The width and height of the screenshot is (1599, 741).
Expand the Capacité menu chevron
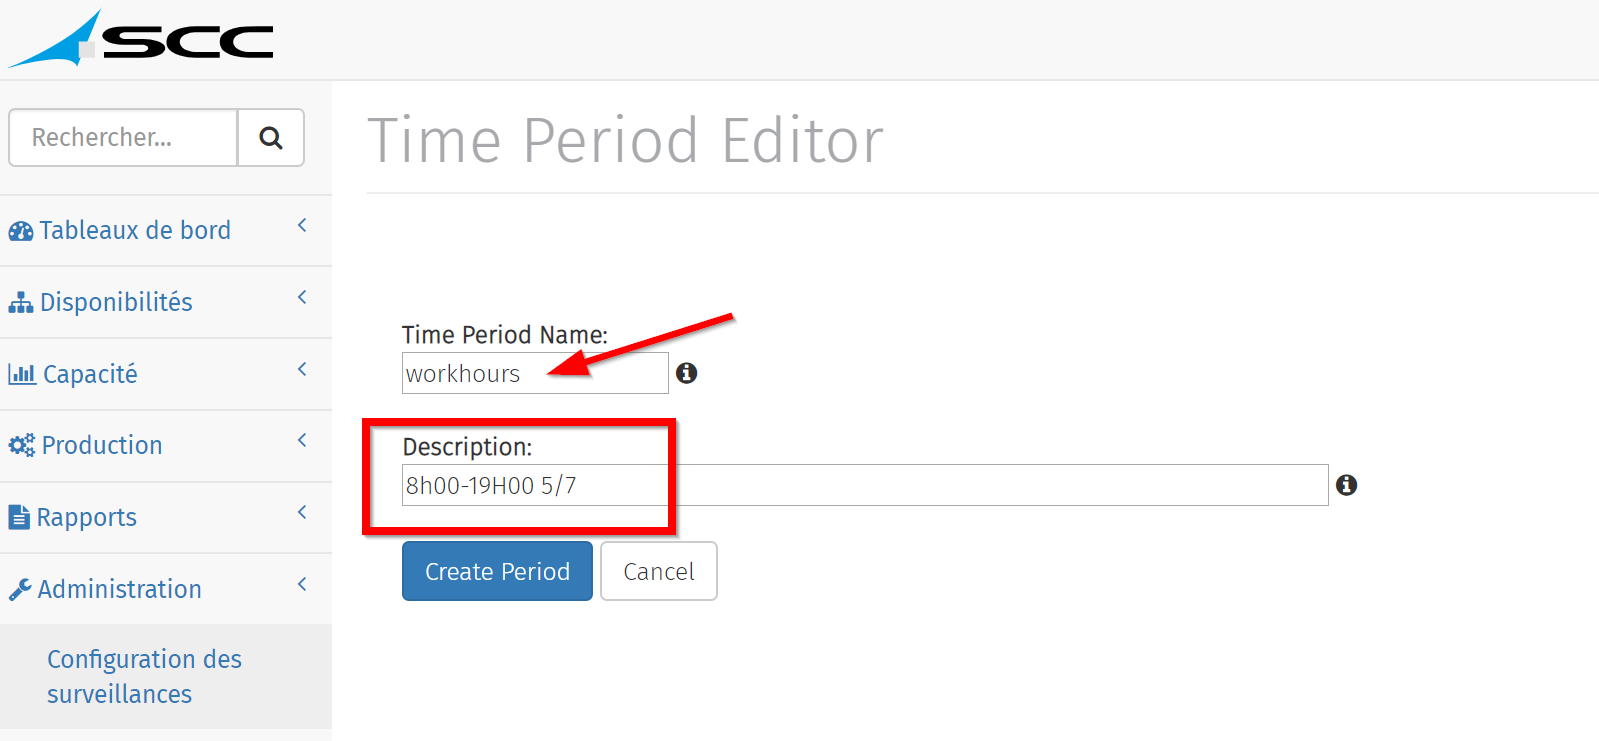point(302,370)
